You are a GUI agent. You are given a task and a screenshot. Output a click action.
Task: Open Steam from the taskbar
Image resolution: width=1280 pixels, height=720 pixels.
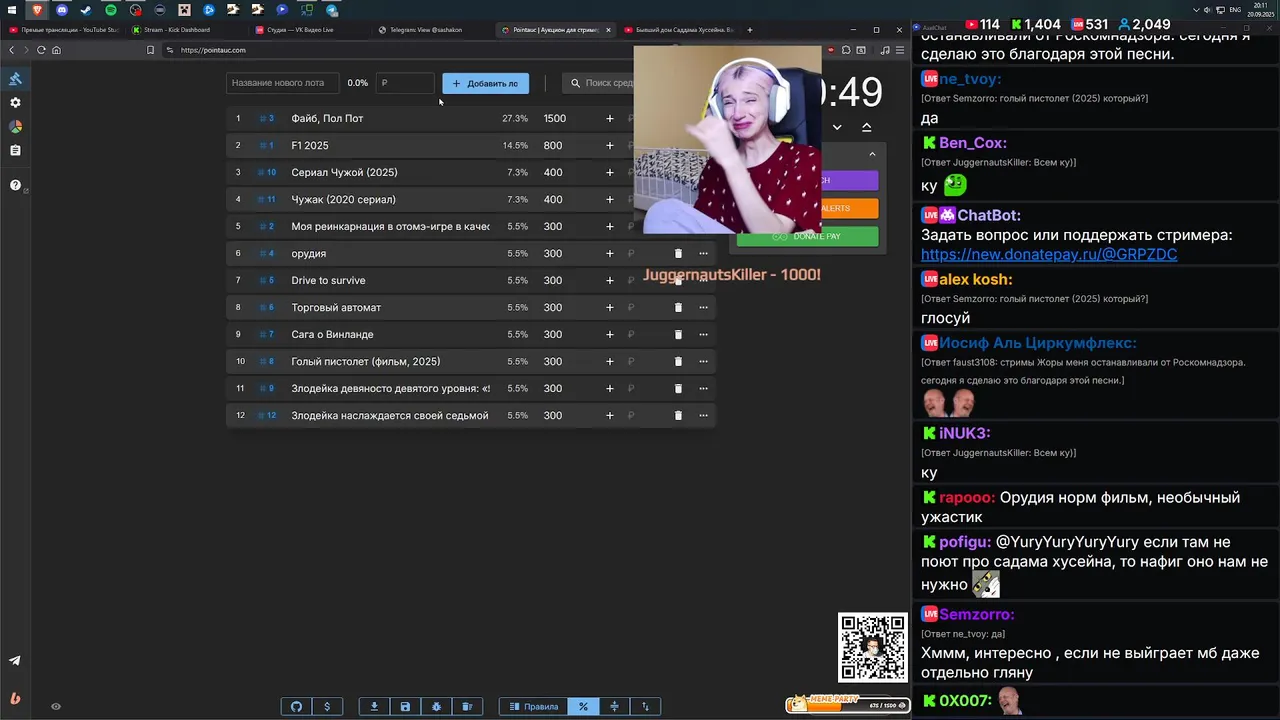(86, 10)
